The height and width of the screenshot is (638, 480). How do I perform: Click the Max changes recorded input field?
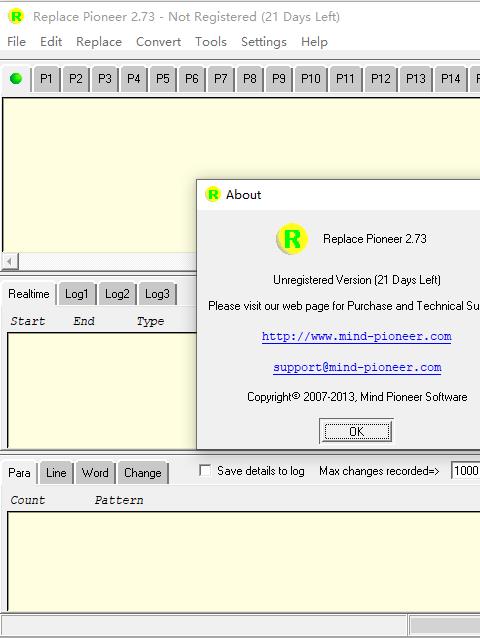pyautogui.click(x=465, y=471)
